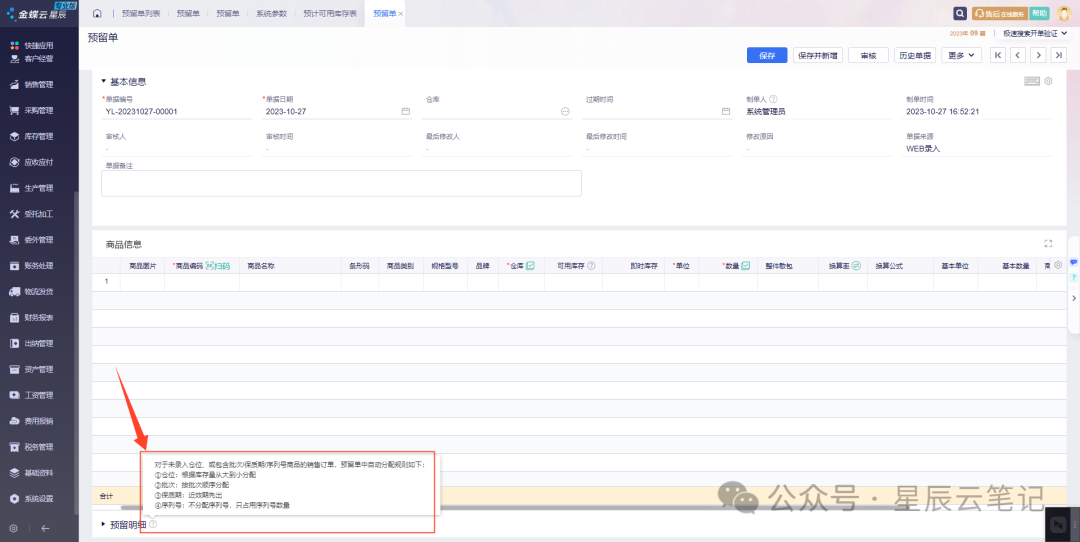Click the settings gear in 基本信息 section

point(1048,81)
